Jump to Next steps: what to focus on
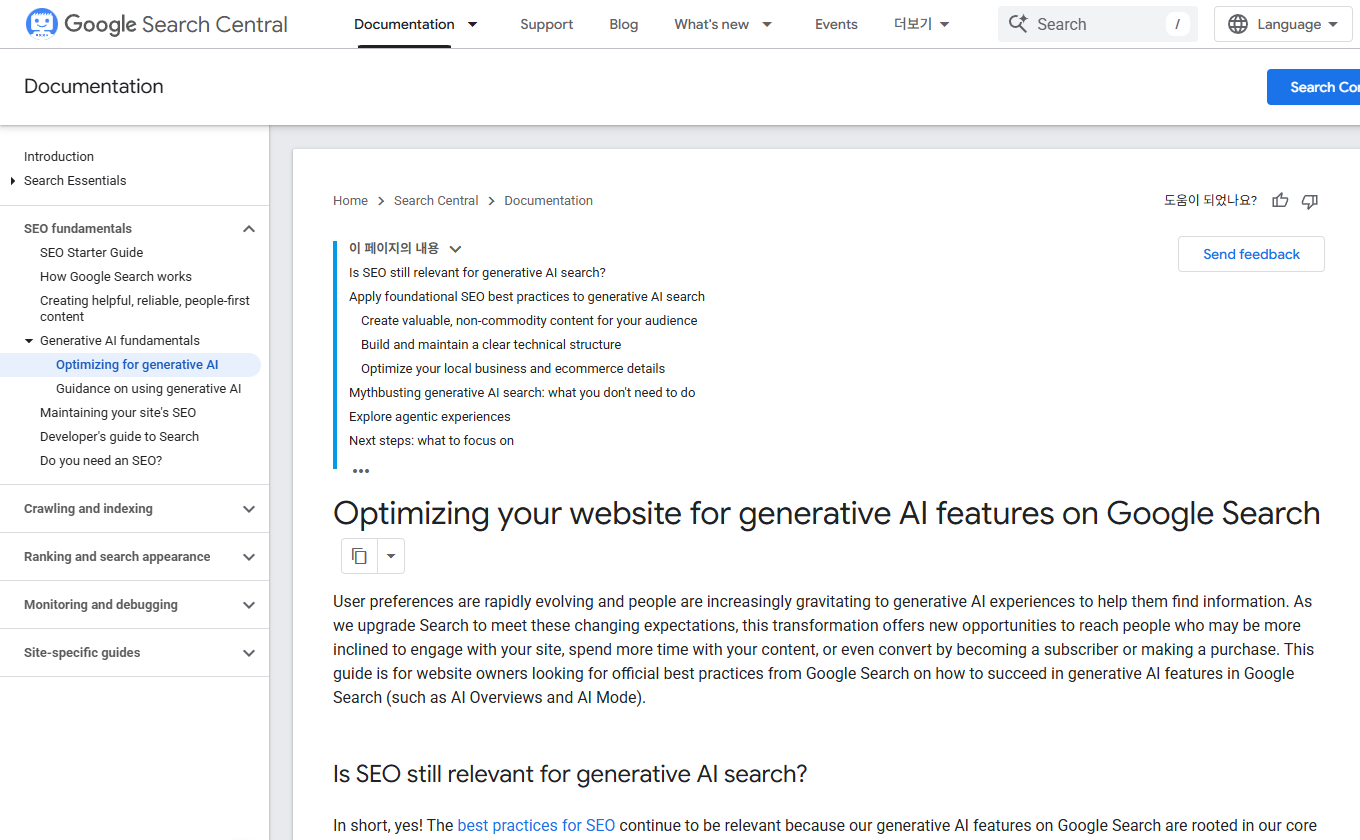The image size is (1360, 840). coord(431,441)
